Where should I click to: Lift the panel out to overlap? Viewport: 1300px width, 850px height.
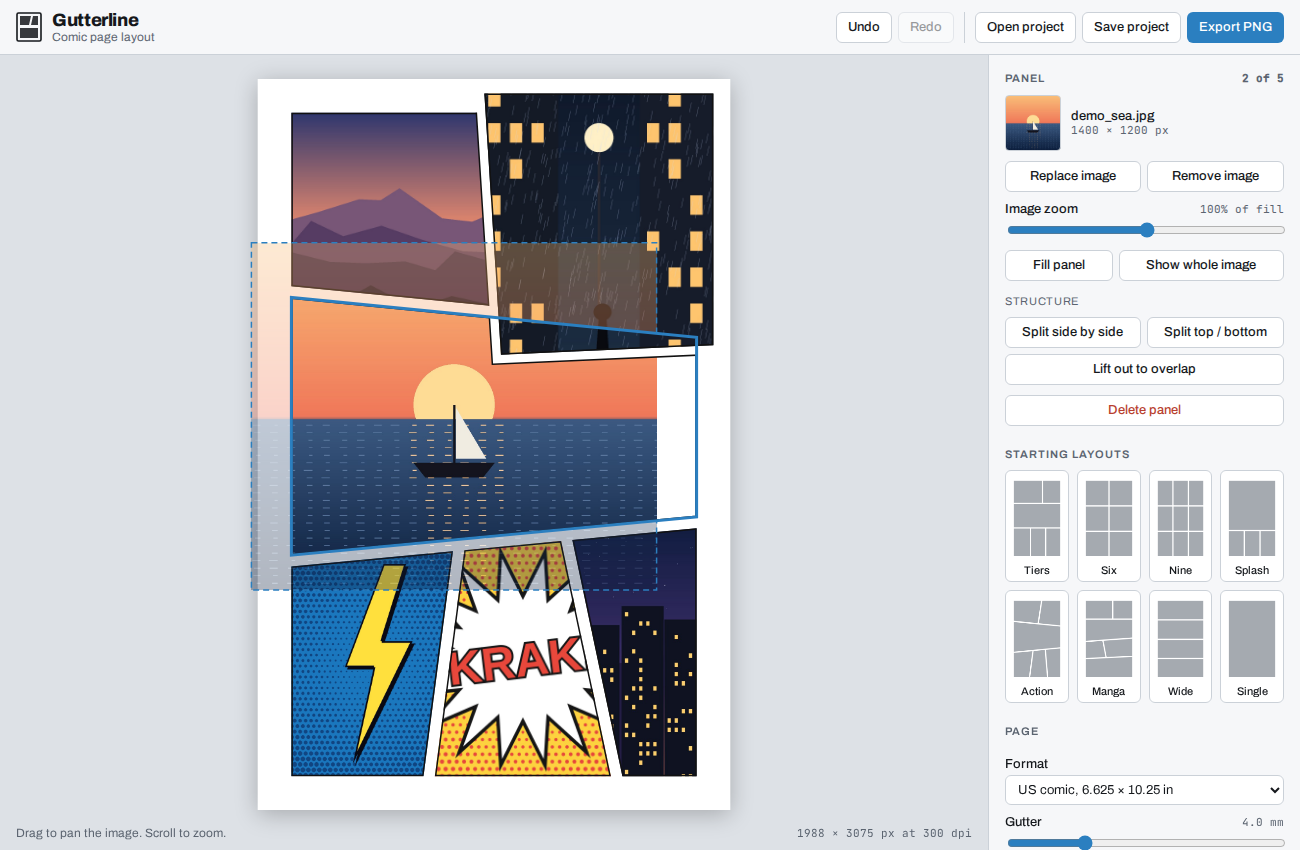click(1144, 369)
